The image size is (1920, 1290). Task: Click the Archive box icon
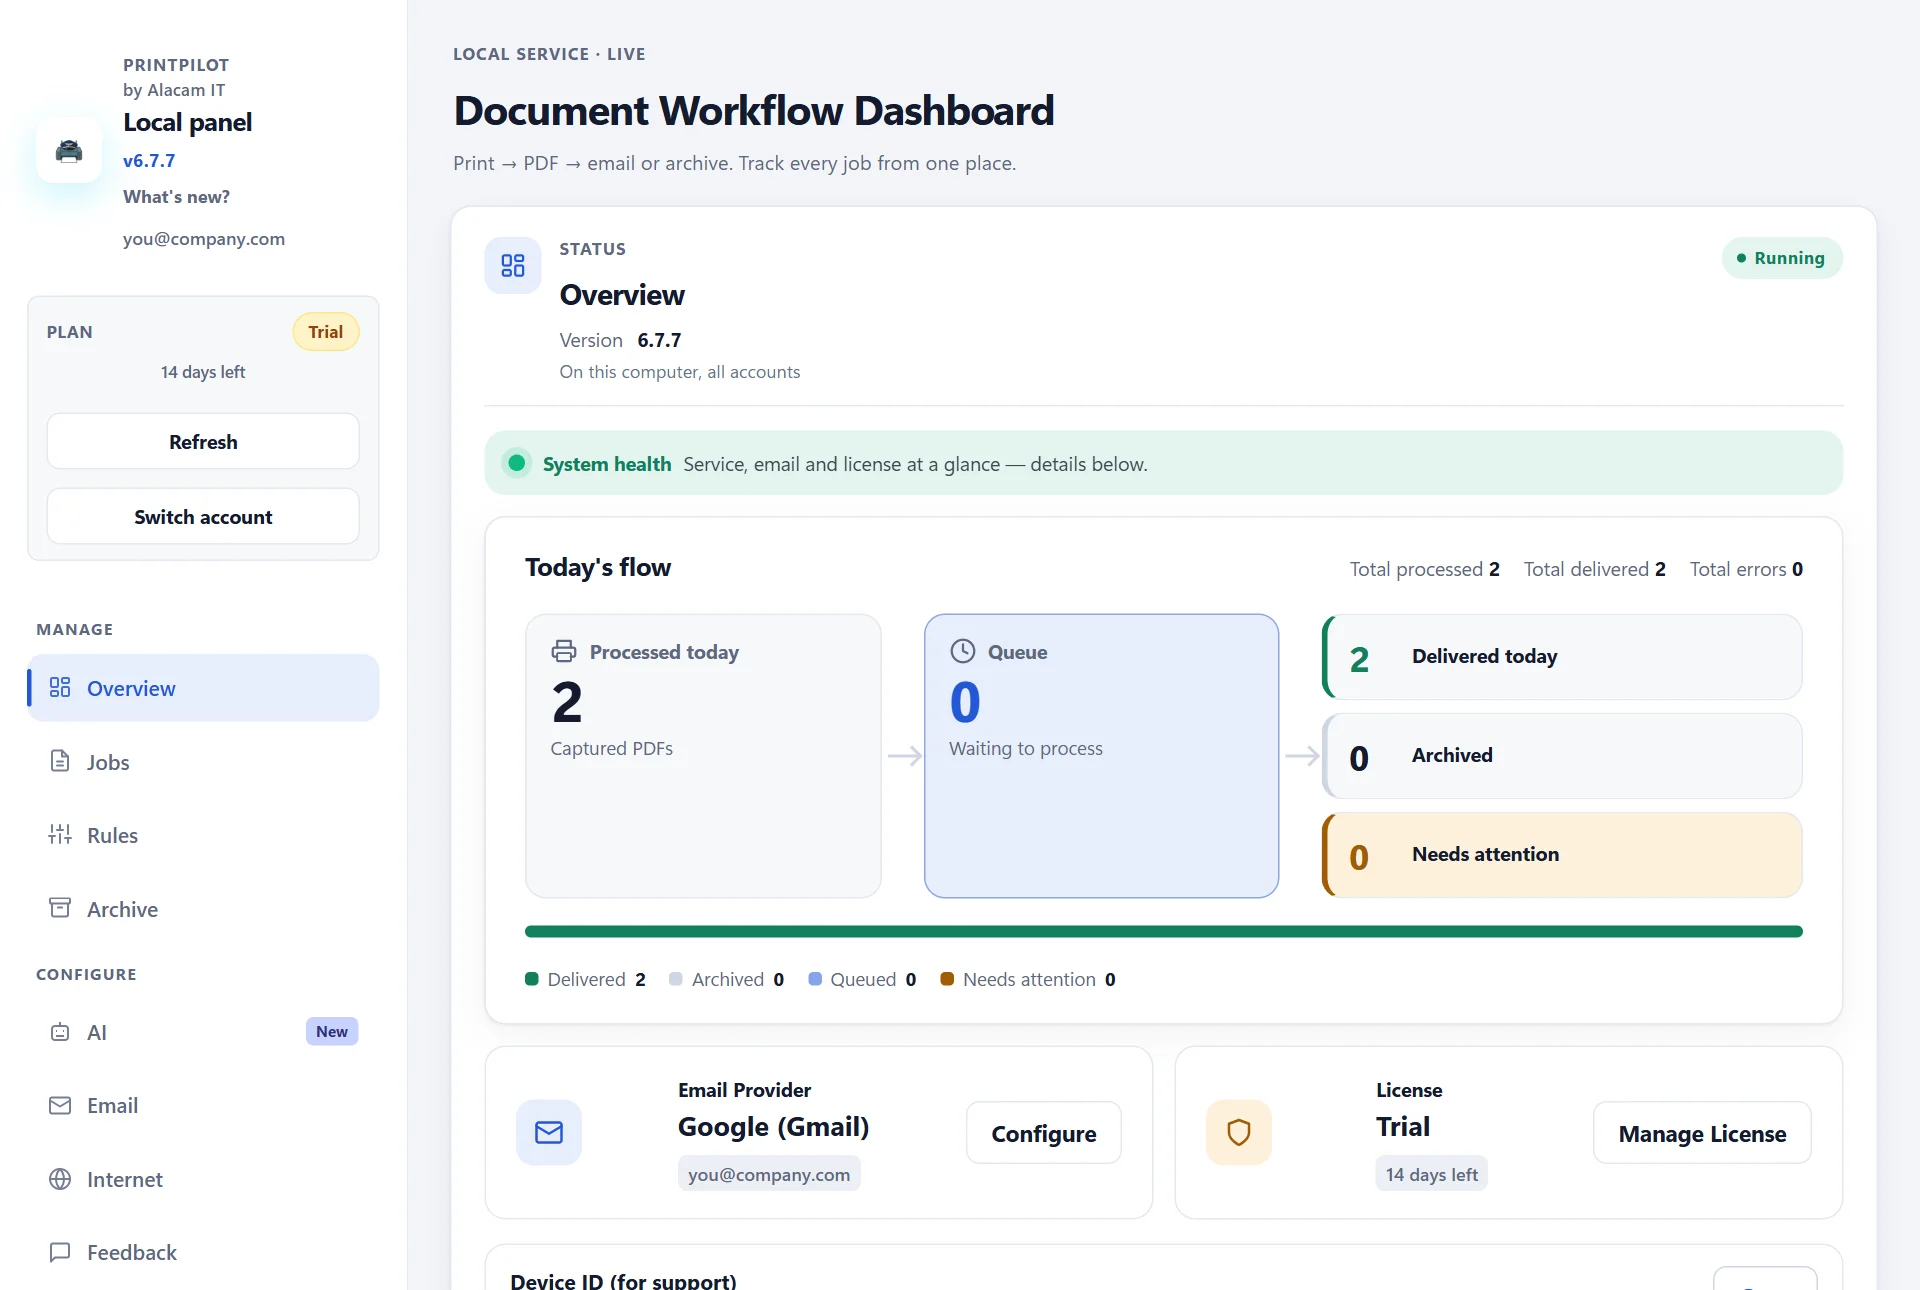coord(60,908)
